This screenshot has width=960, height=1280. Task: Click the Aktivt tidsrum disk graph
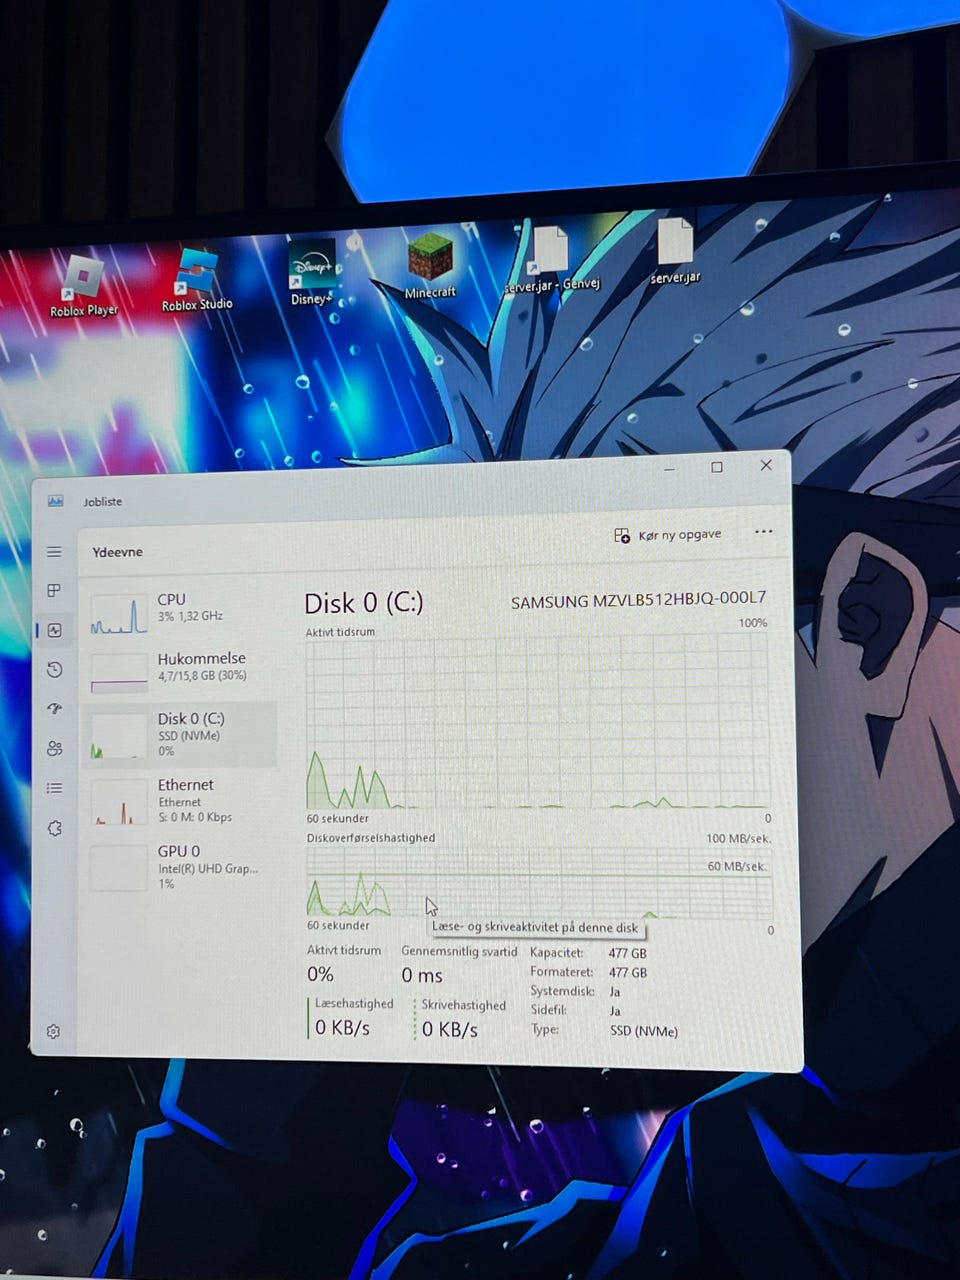(537, 724)
